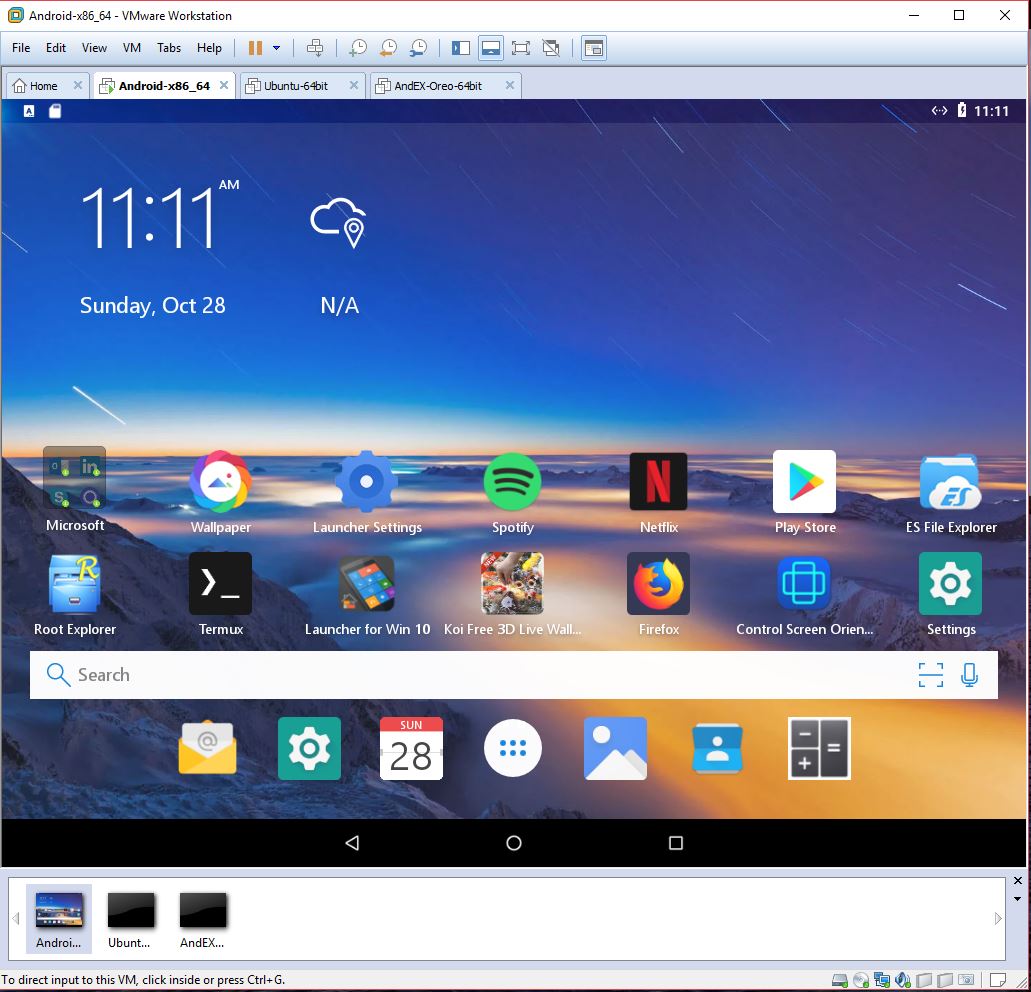Open the app drawer button
1031x992 pixels.
(x=513, y=748)
